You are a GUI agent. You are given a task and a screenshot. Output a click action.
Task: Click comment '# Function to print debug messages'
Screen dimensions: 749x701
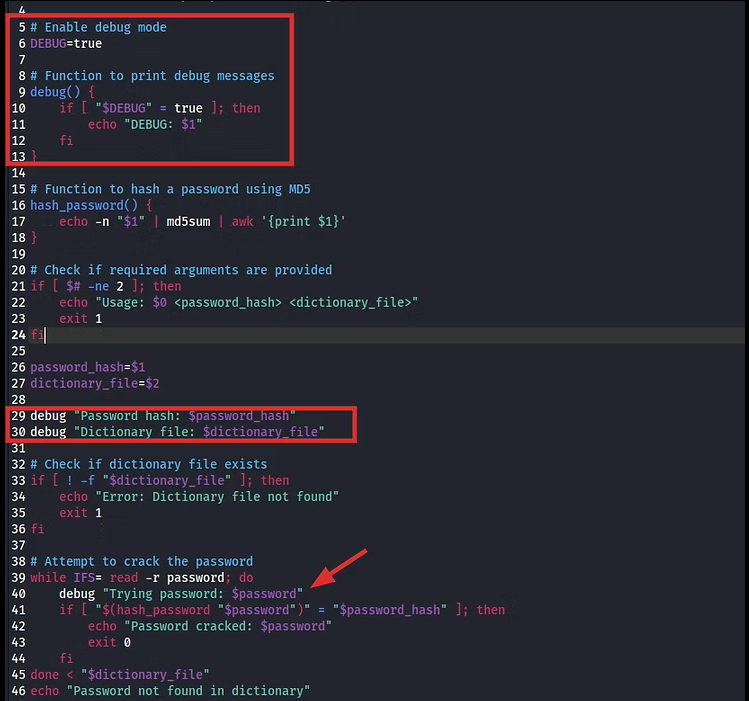pos(152,76)
